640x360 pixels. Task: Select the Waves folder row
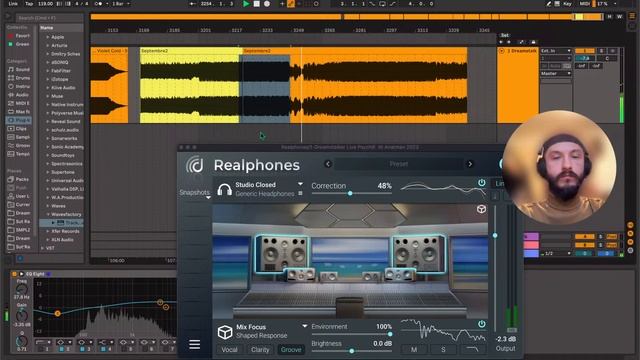click(x=62, y=206)
